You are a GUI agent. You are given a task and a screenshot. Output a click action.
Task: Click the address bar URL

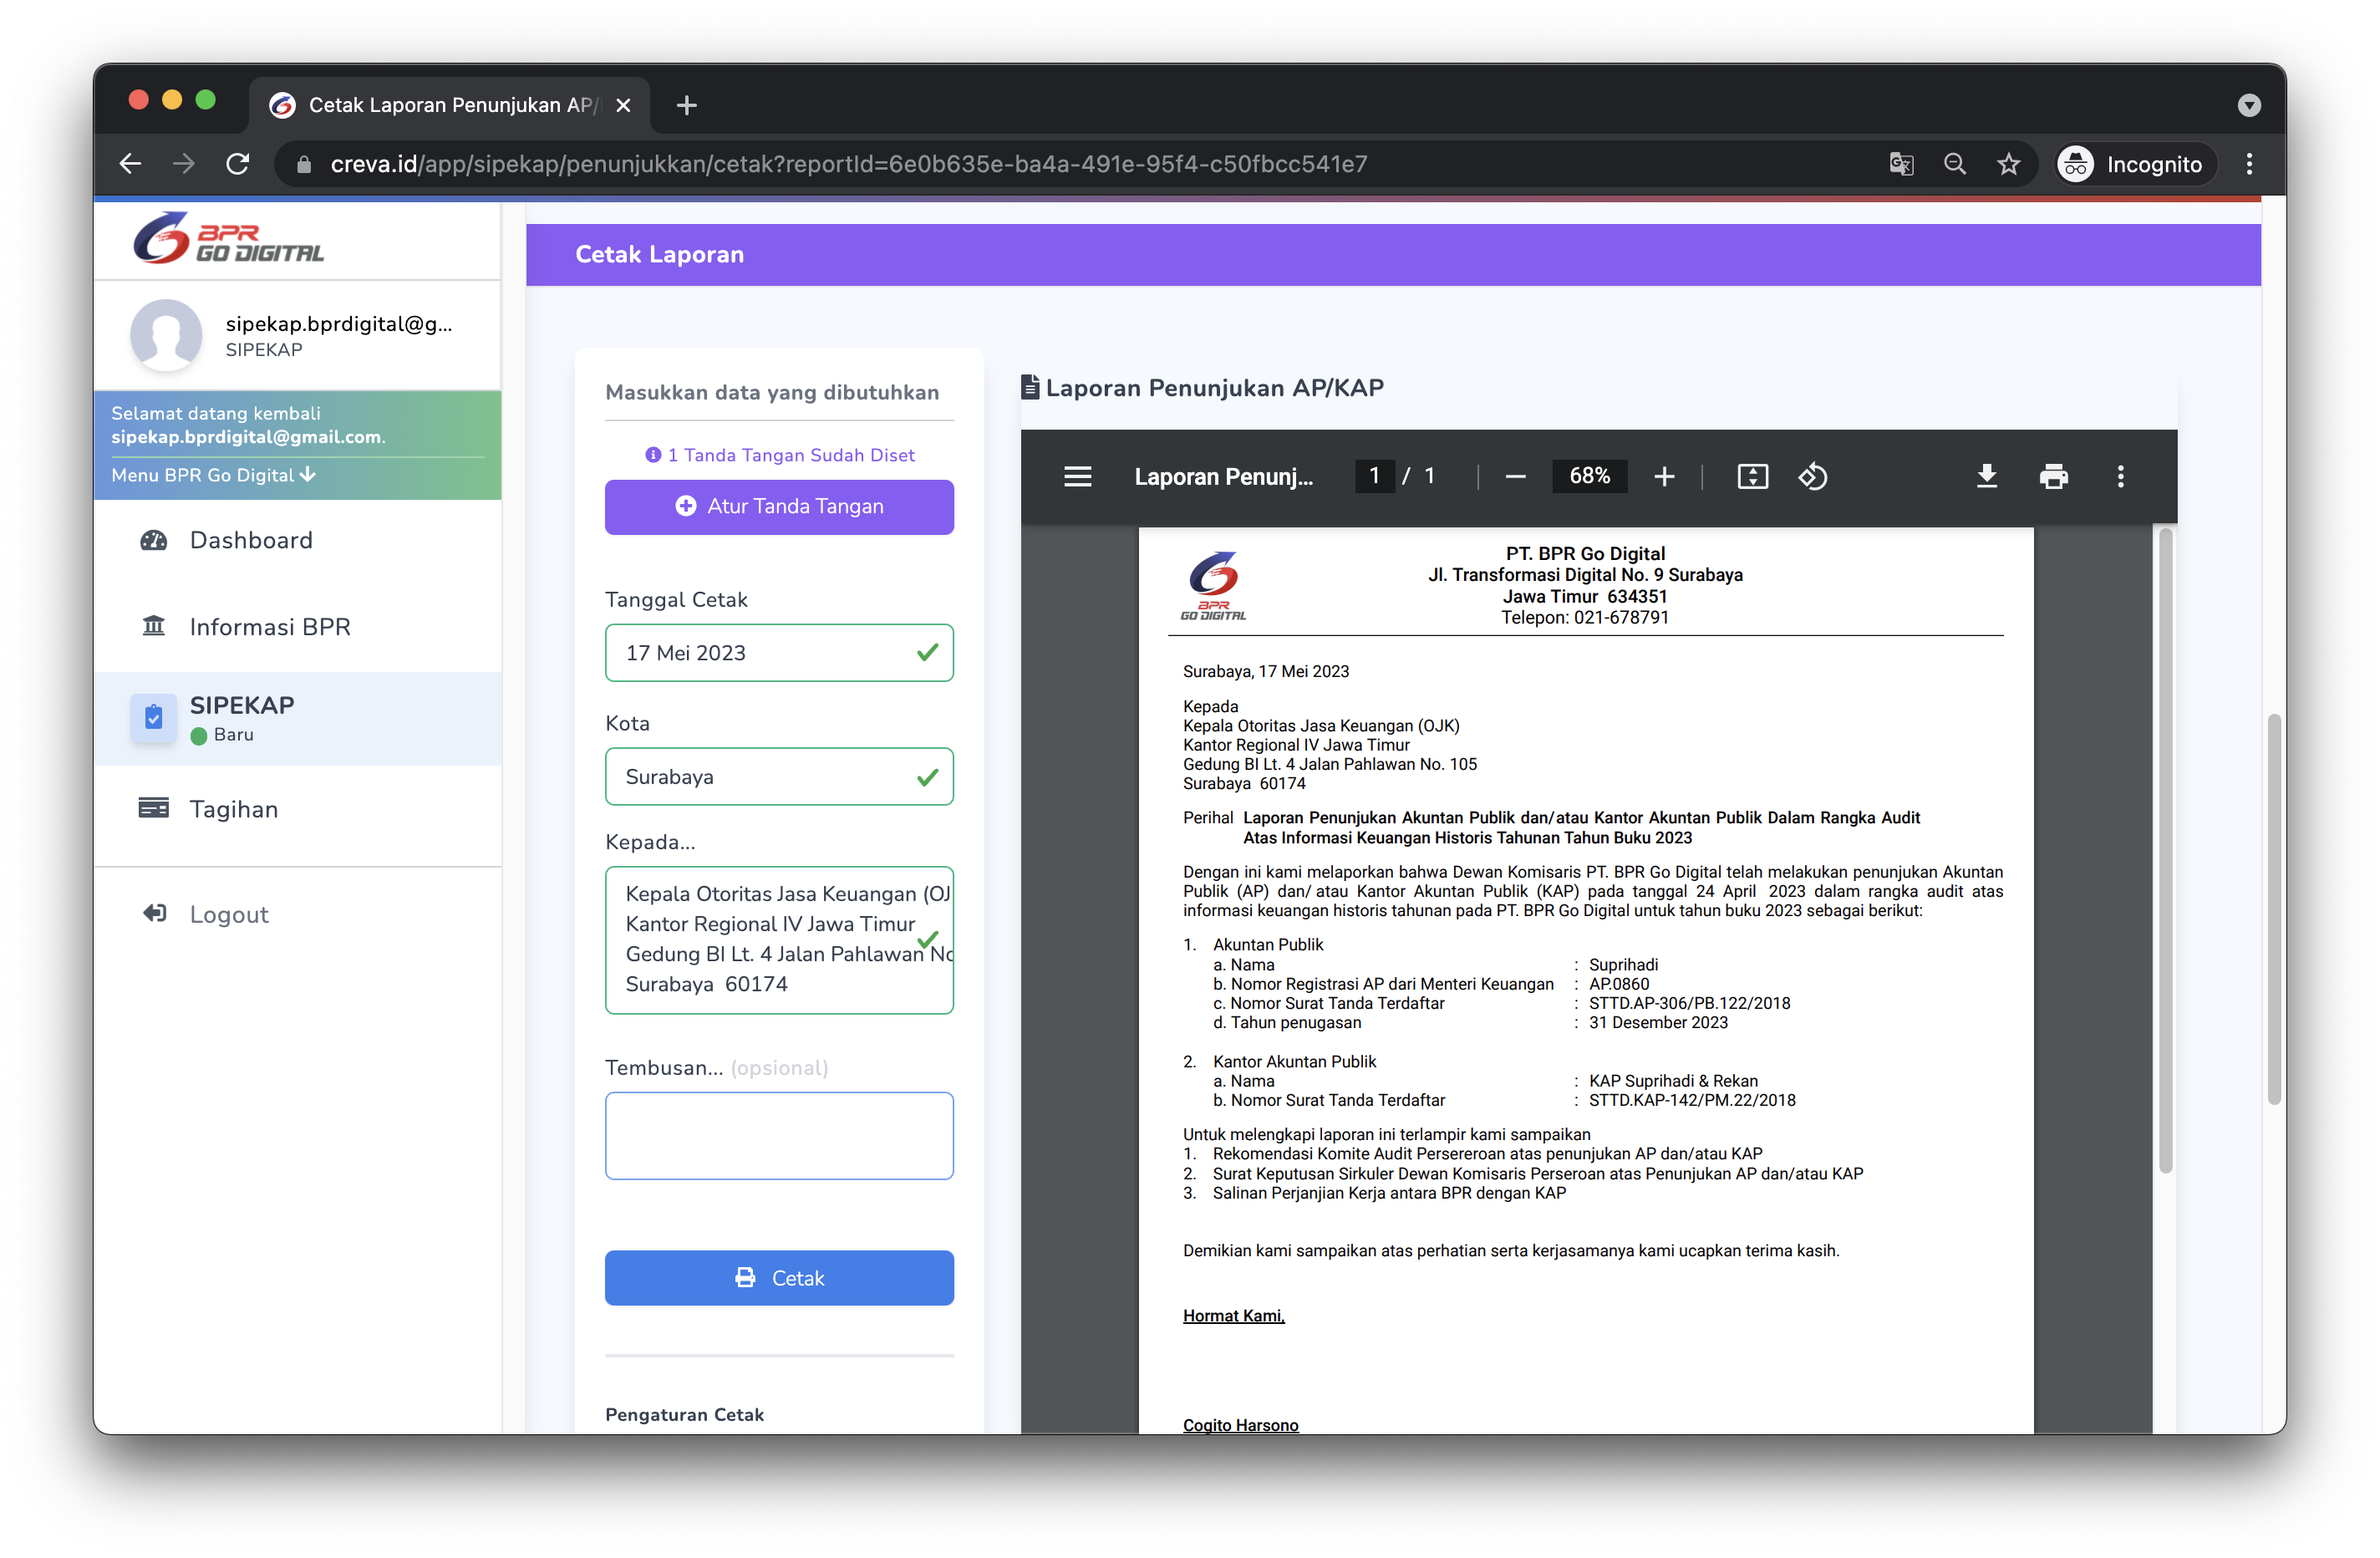pyautogui.click(x=849, y=164)
